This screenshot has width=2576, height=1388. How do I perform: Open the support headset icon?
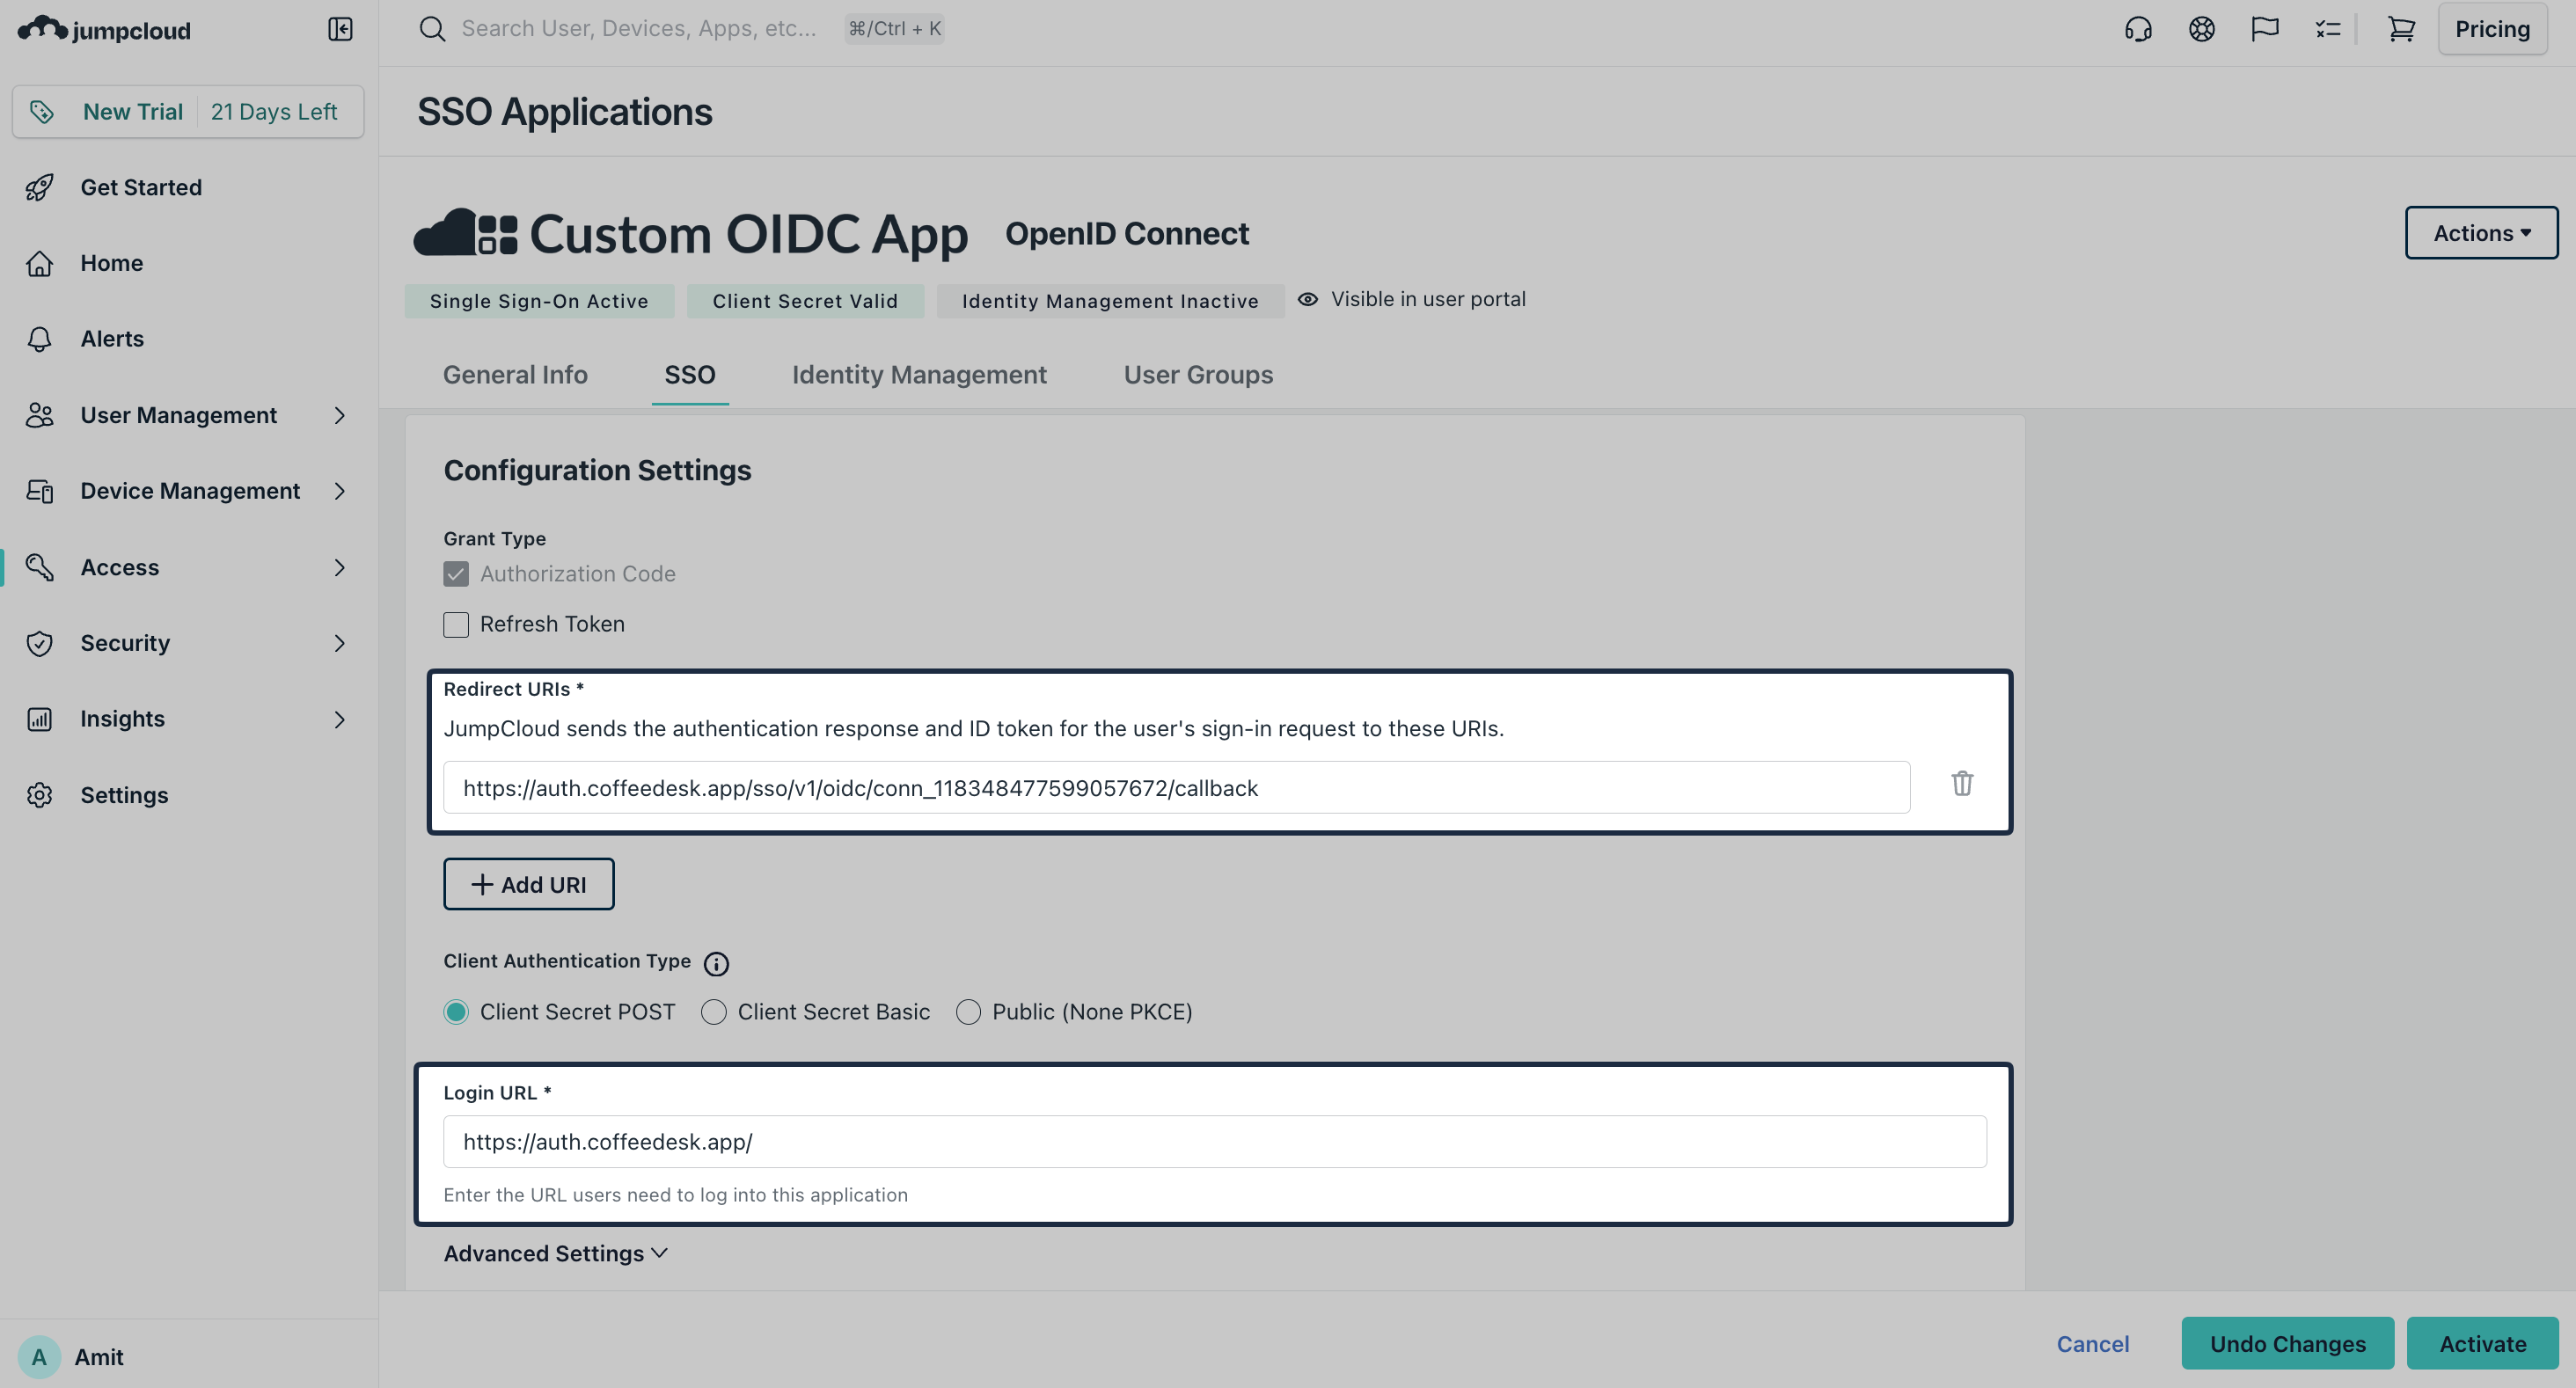[2138, 28]
